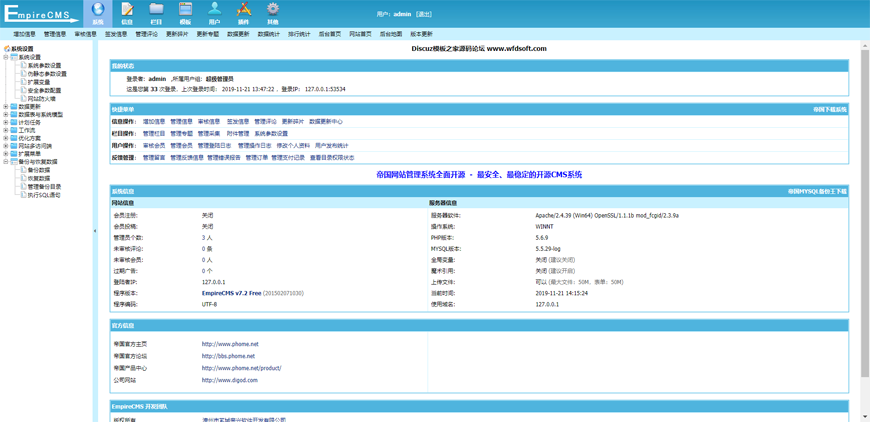The width and height of the screenshot is (870, 422).
Task: Expand the 工作流 tree folder
Action: pos(6,130)
